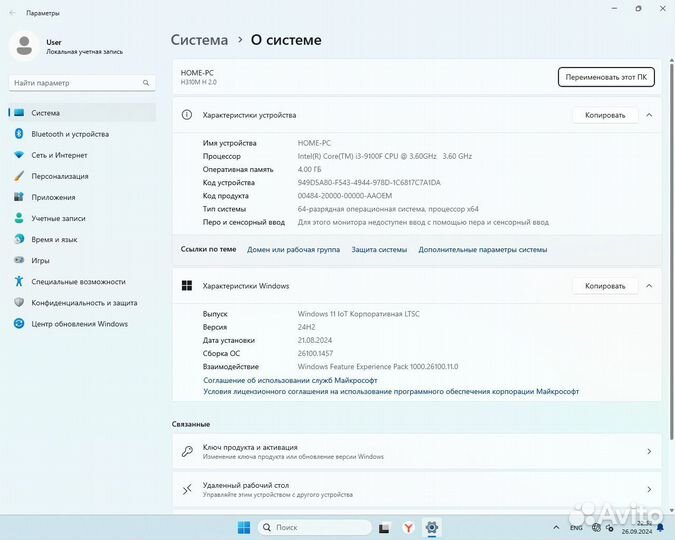Open Соглашение об использовании служб Майкрософт
This screenshot has width=675, height=540.
tap(290, 380)
